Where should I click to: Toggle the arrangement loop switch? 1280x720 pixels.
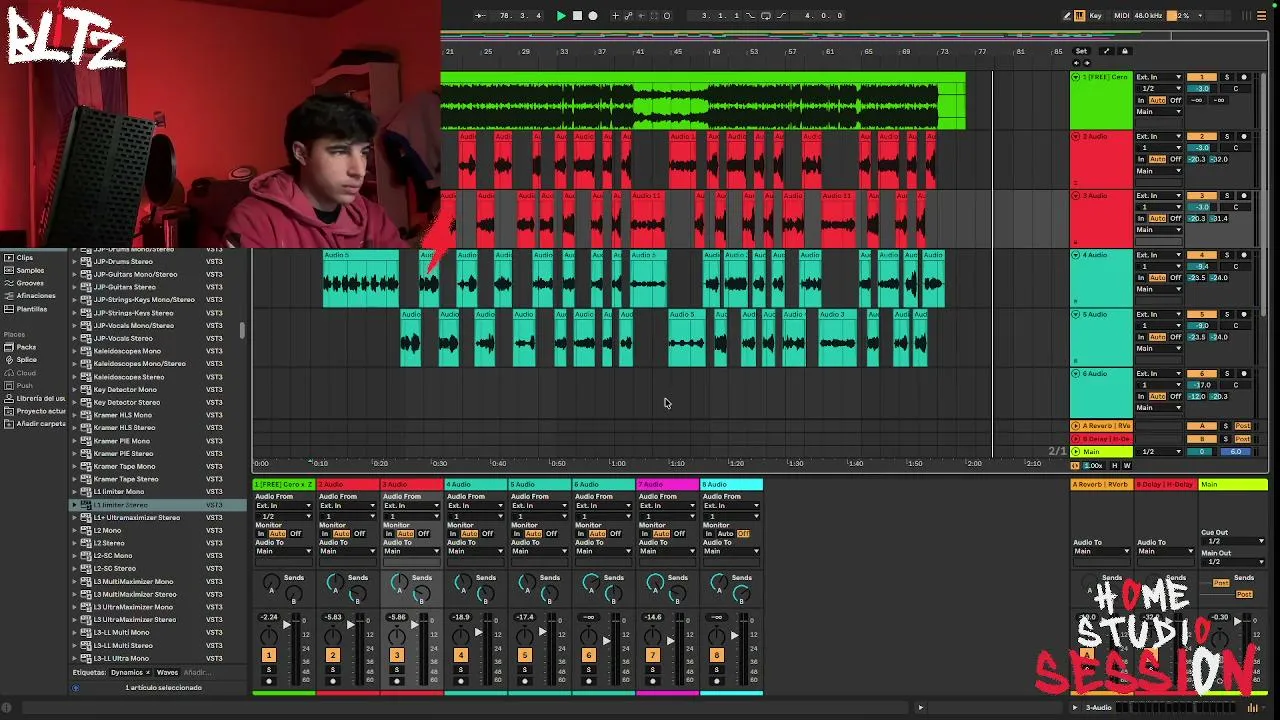(766, 16)
